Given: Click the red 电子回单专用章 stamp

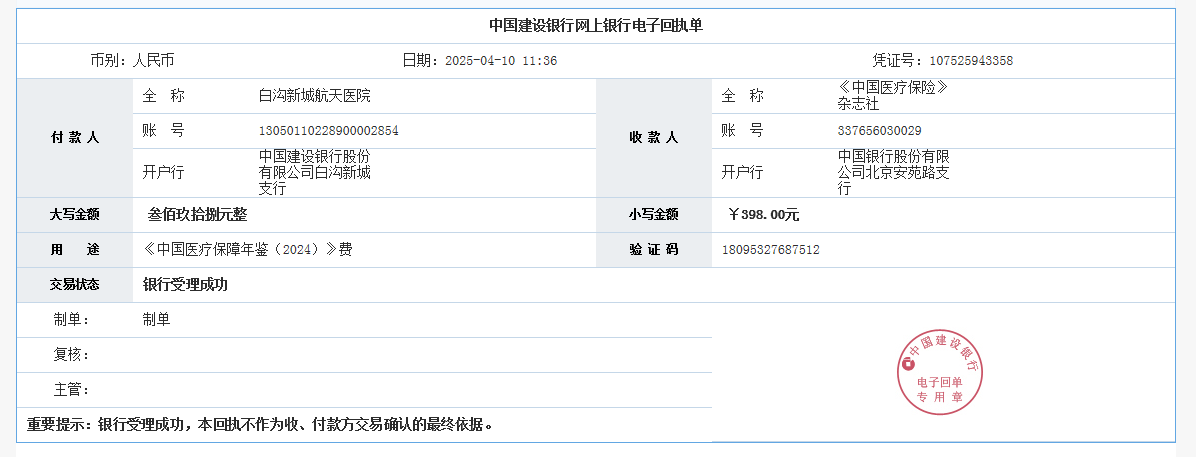Looking at the screenshot, I should 940,374.
